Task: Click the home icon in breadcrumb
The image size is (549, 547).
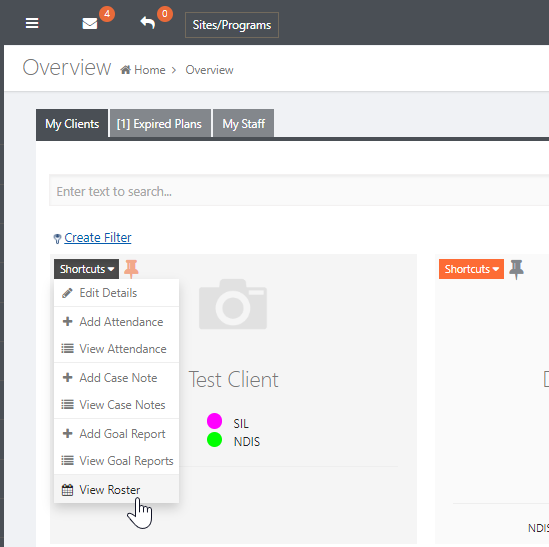Action: 125,70
